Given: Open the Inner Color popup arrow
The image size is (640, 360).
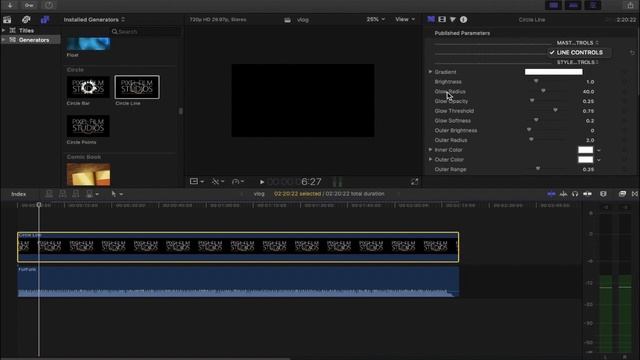Looking at the screenshot, I should click(x=598, y=150).
